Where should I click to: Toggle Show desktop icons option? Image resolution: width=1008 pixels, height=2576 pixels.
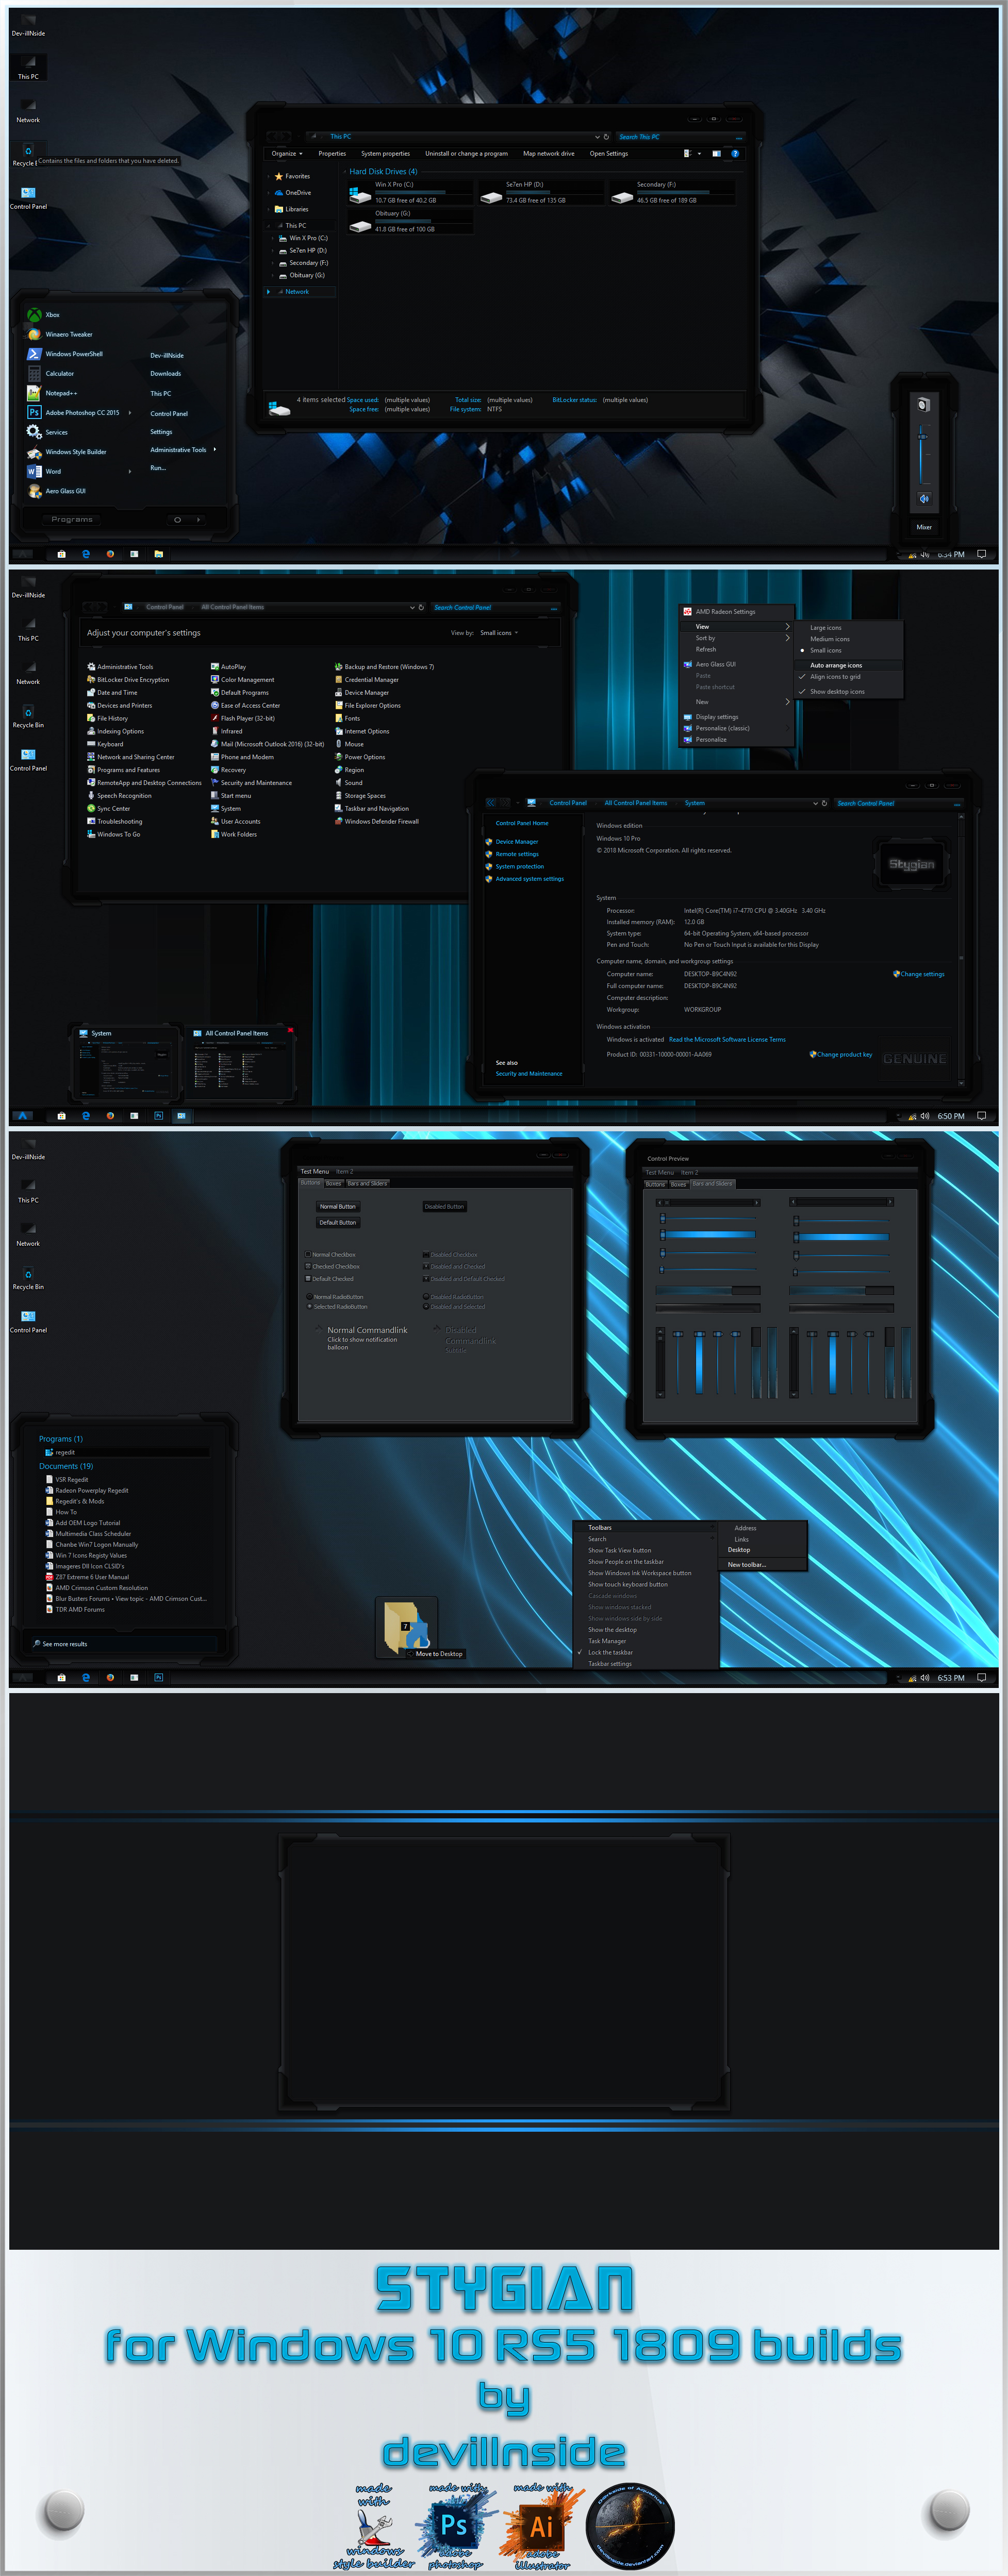click(x=850, y=691)
